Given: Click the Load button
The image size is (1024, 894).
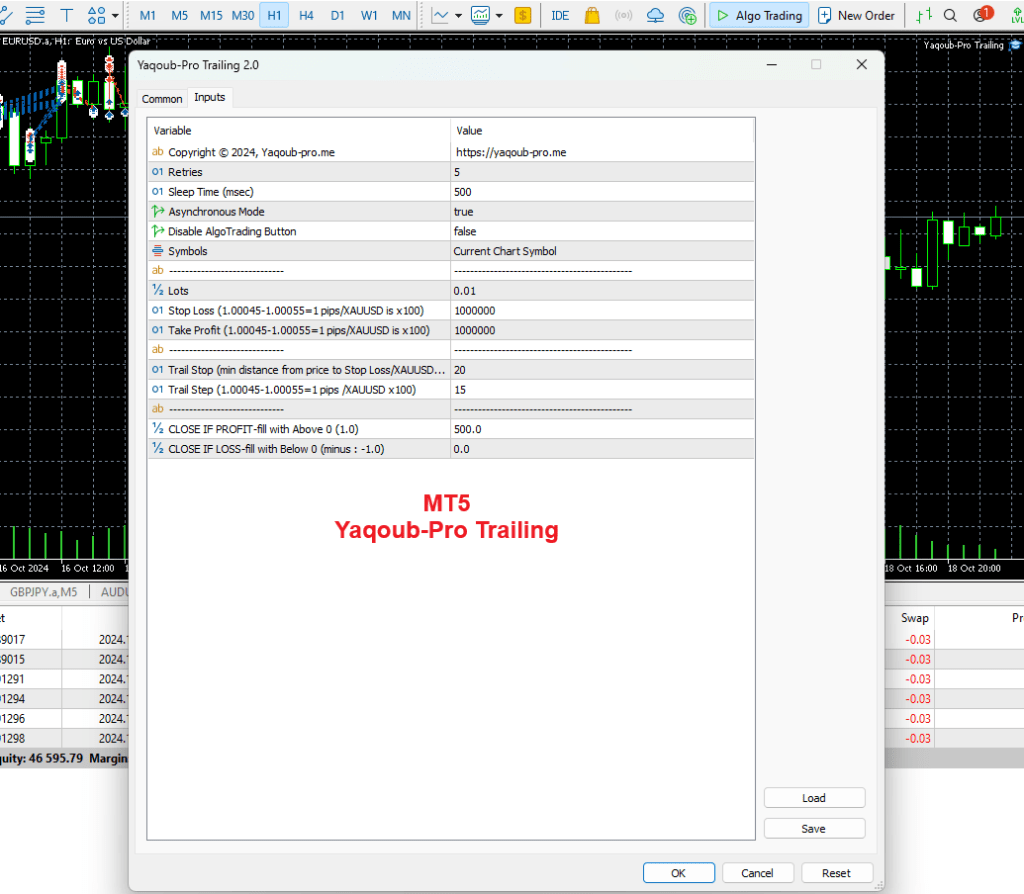Looking at the screenshot, I should pyautogui.click(x=813, y=798).
